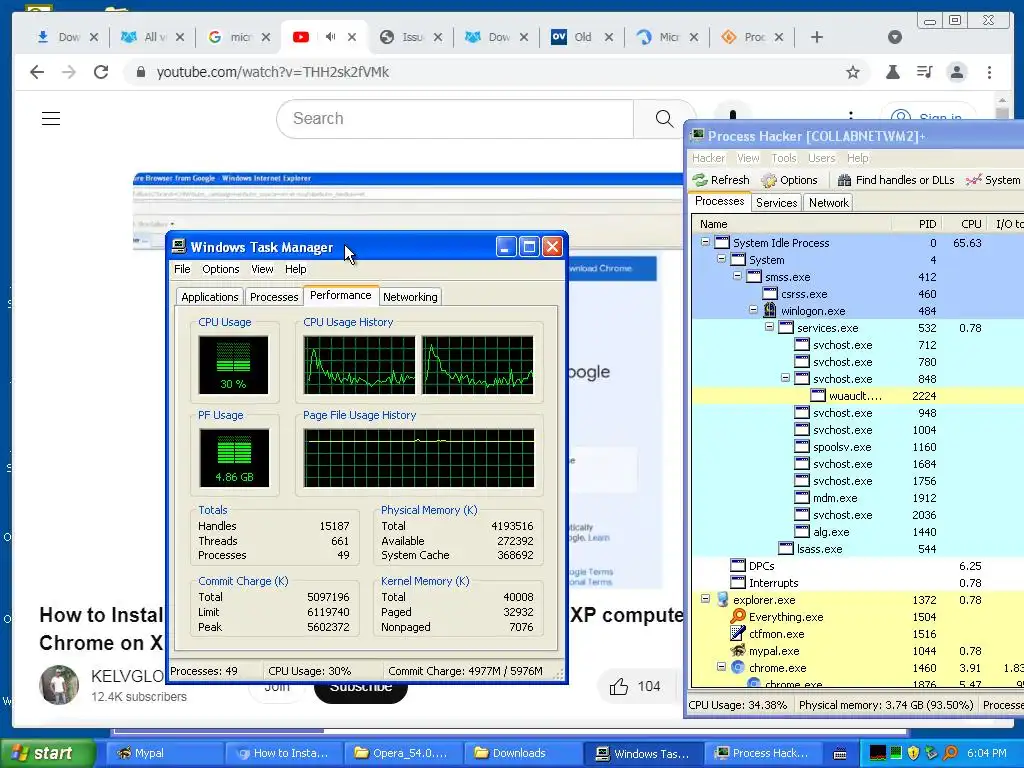The height and width of the screenshot is (768, 1024).
Task: Click the Process Hacker taskbar button
Action: click(x=763, y=753)
